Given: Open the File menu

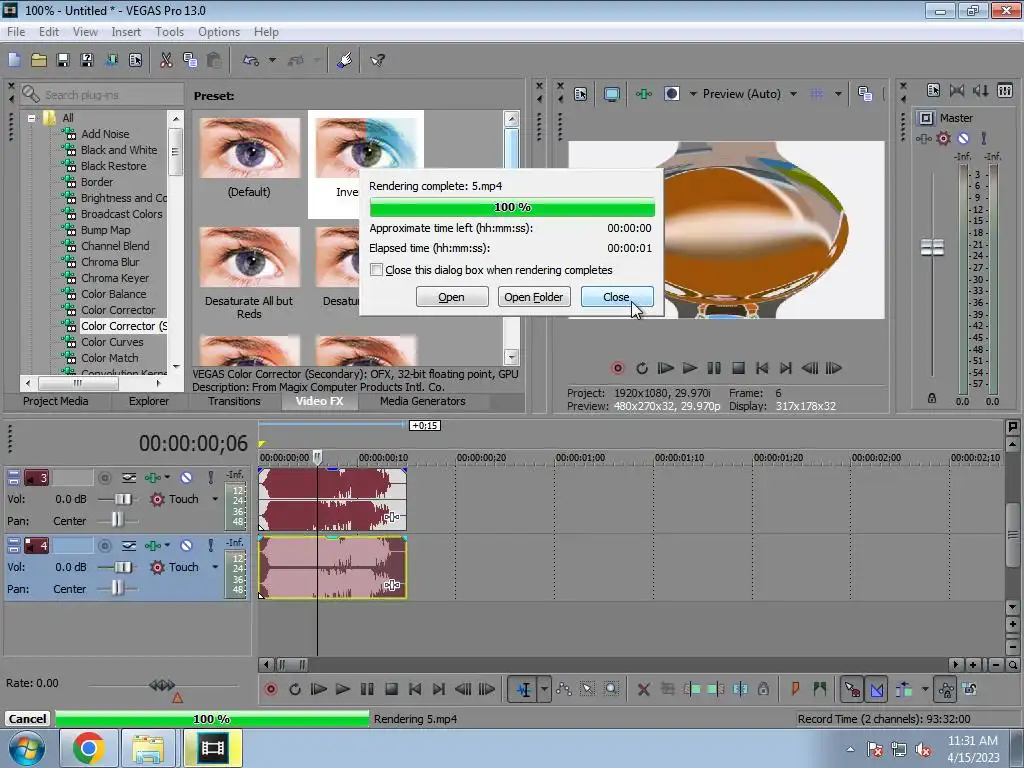Looking at the screenshot, I should [16, 31].
